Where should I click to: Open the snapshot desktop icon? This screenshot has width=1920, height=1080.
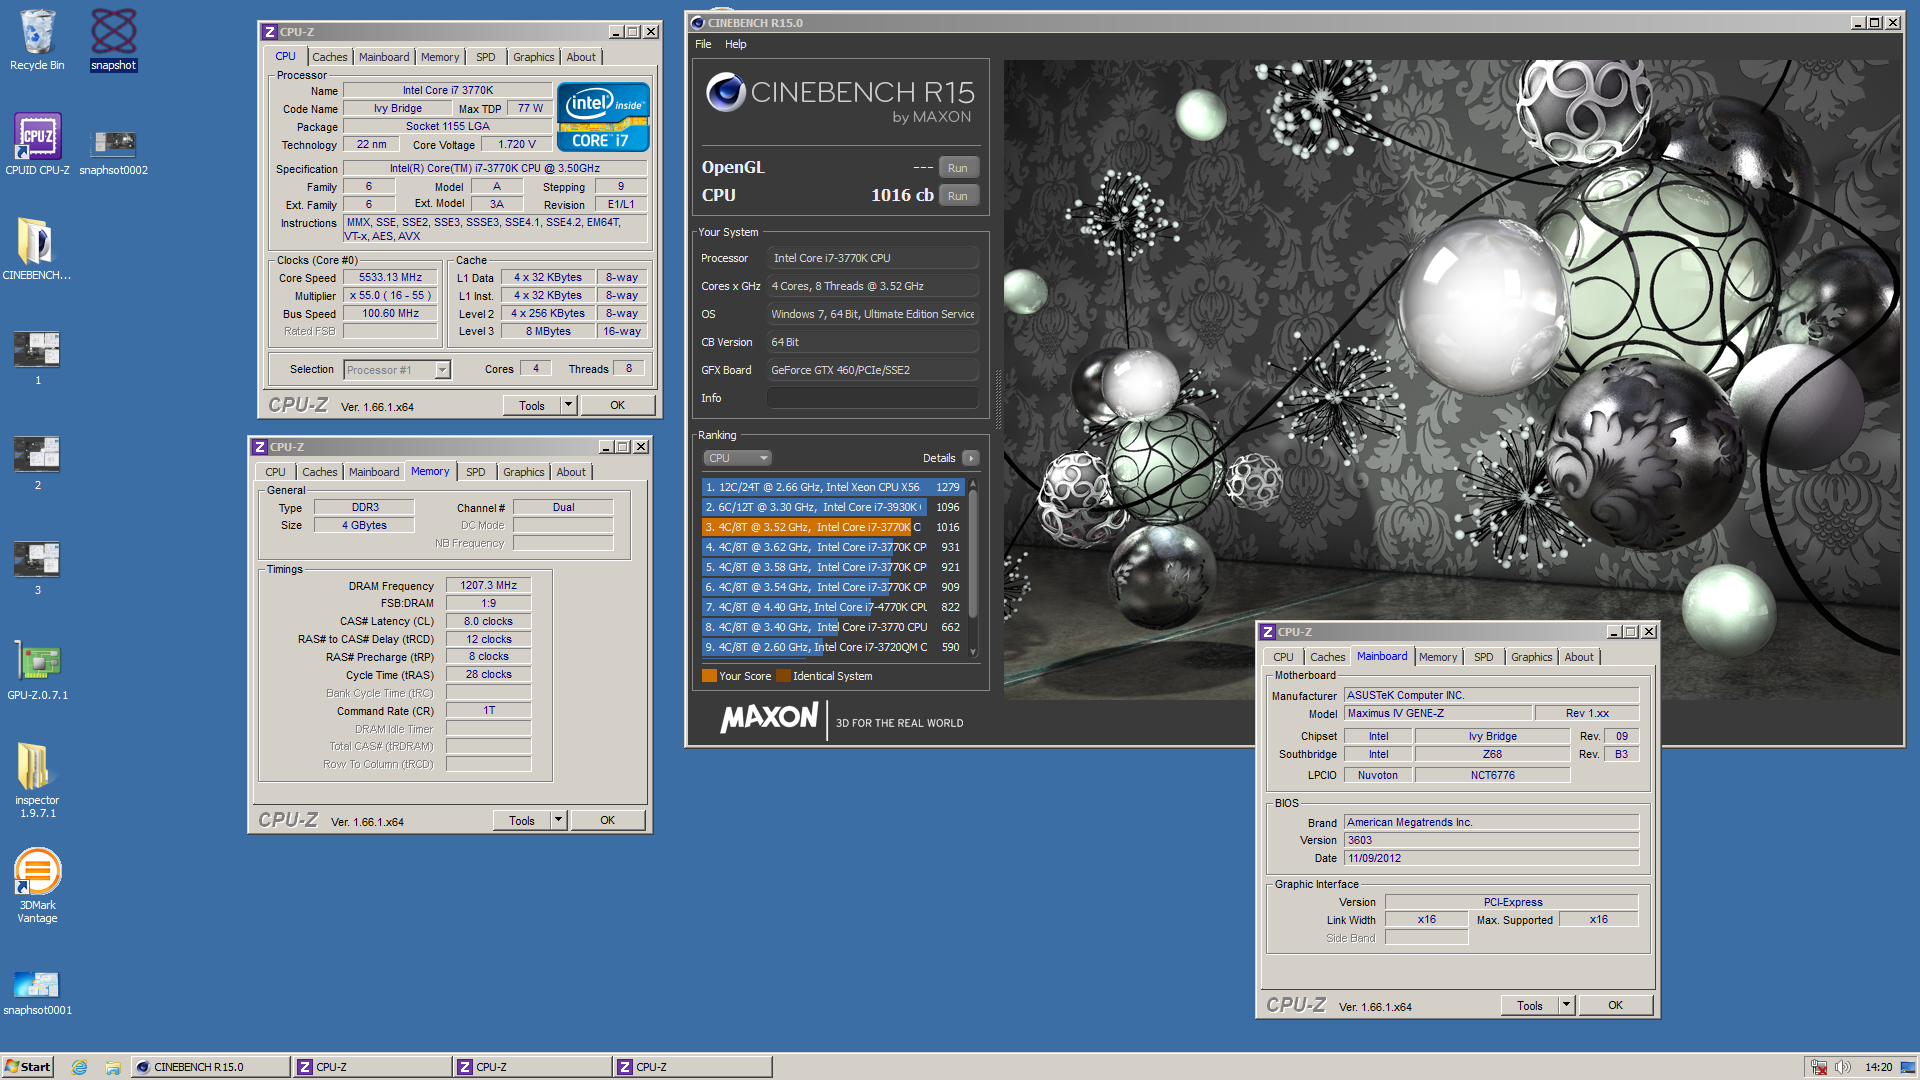[x=113, y=40]
